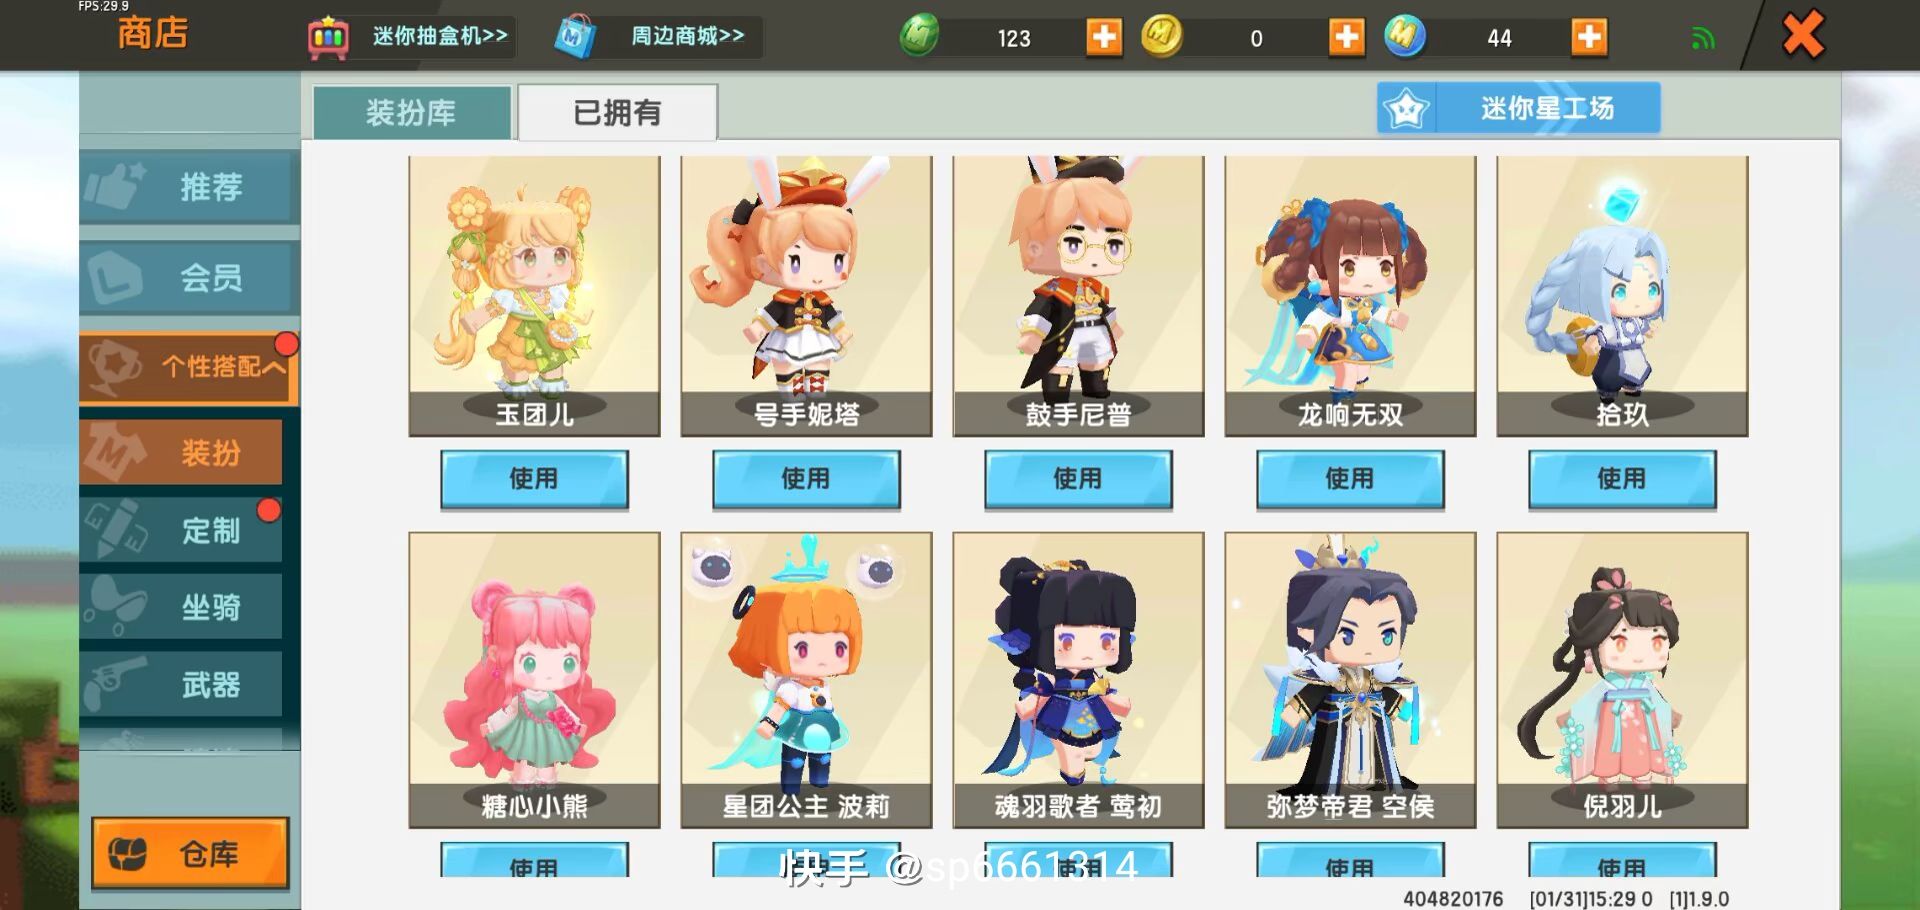Go to the 推荐 recommended section
The width and height of the screenshot is (1920, 910).
[x=189, y=186]
